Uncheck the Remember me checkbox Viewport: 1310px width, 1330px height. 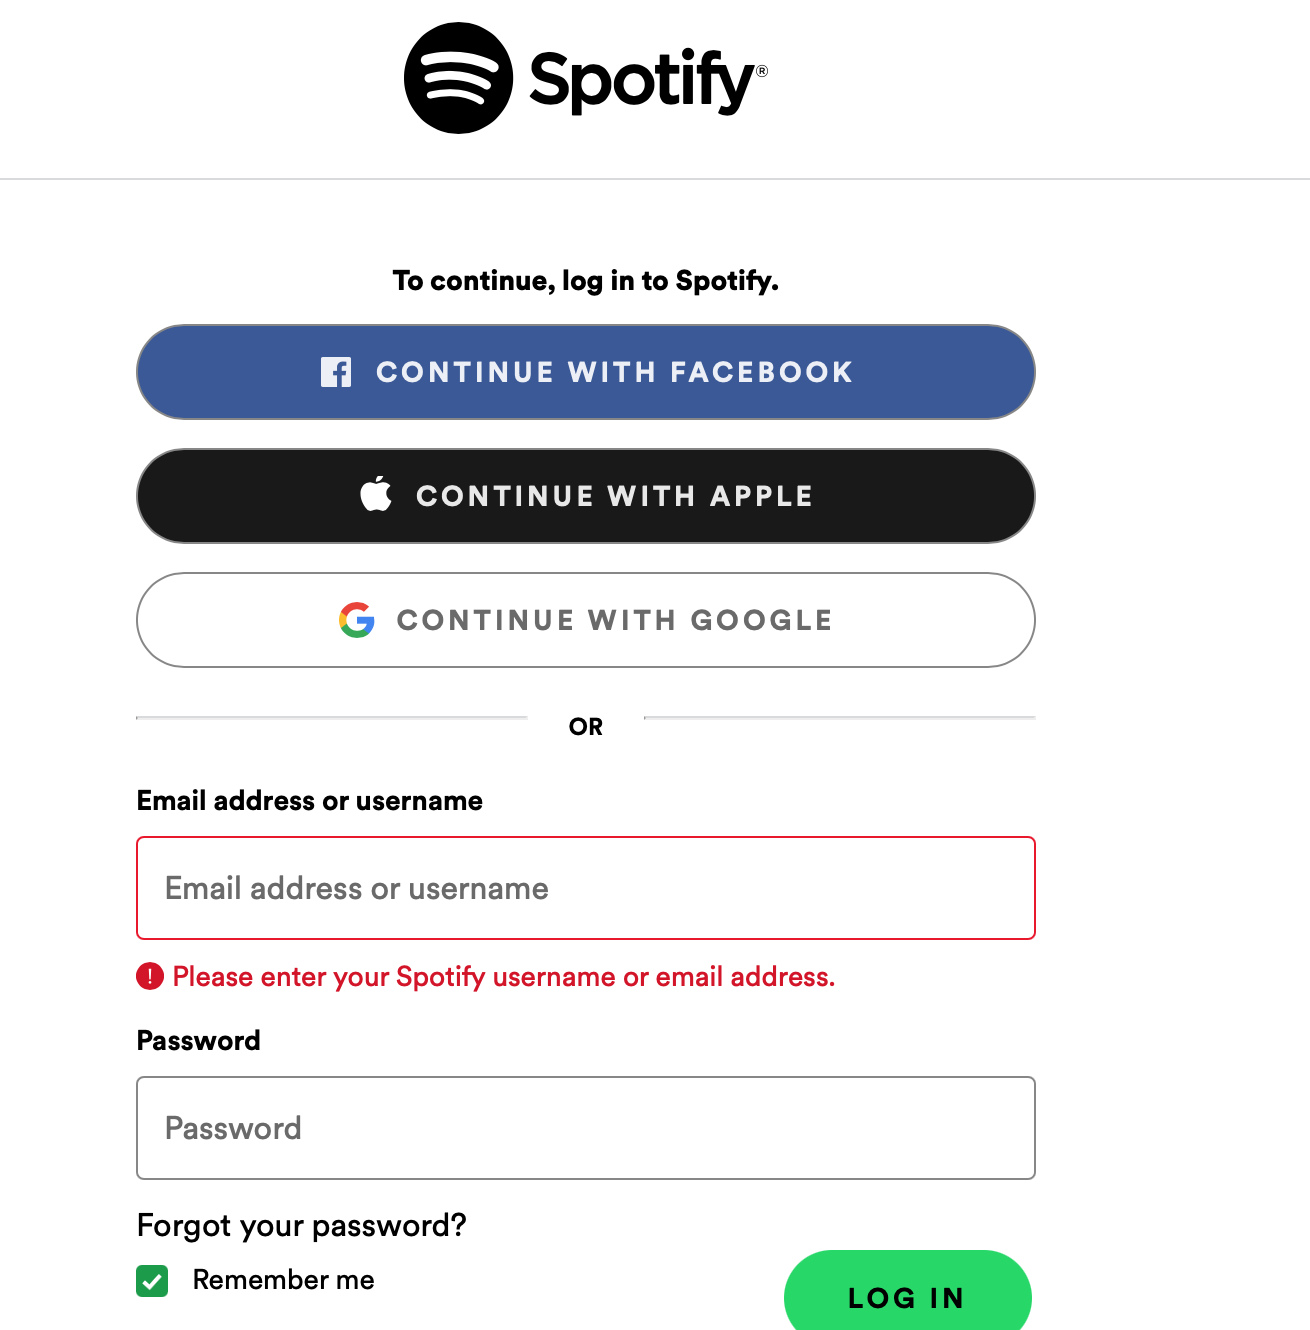point(152,1281)
